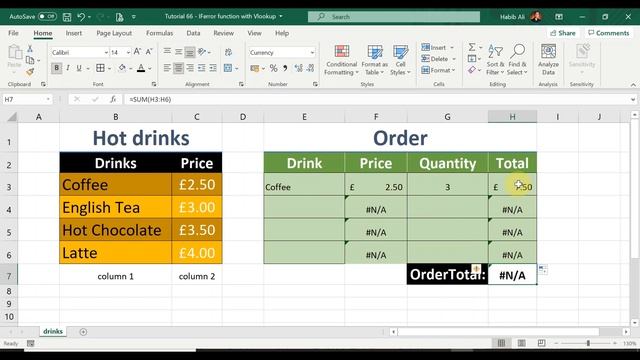Select Normal view icon in status bar

coord(501,343)
